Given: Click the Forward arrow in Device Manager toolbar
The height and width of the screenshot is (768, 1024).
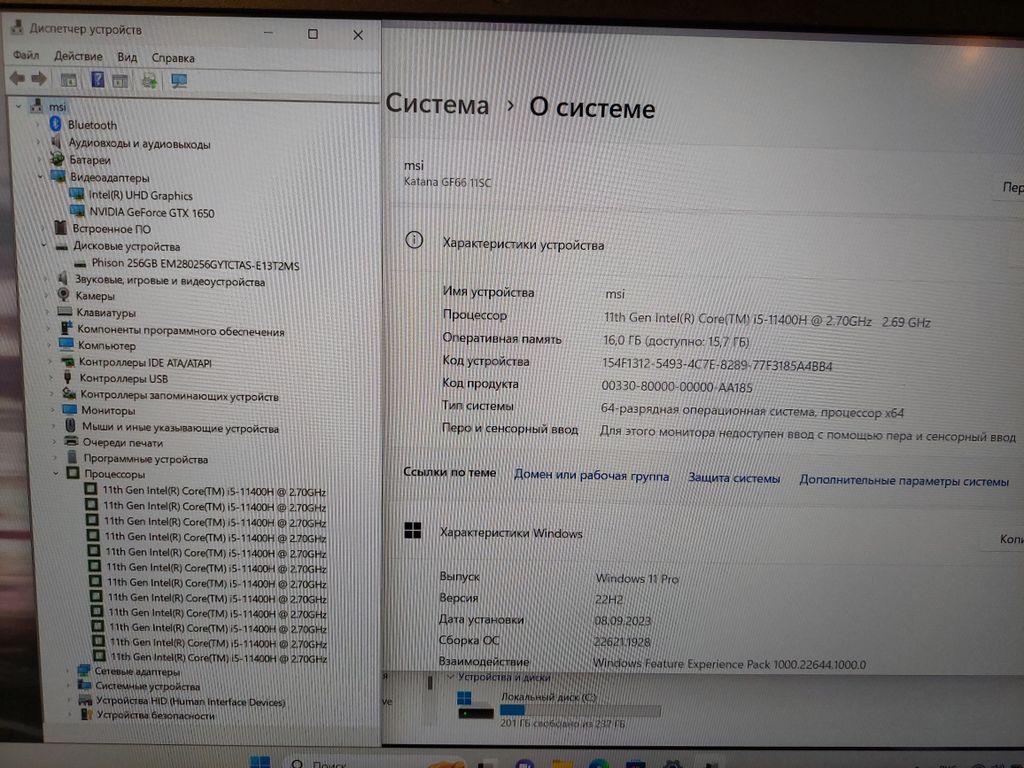Looking at the screenshot, I should (x=39, y=79).
